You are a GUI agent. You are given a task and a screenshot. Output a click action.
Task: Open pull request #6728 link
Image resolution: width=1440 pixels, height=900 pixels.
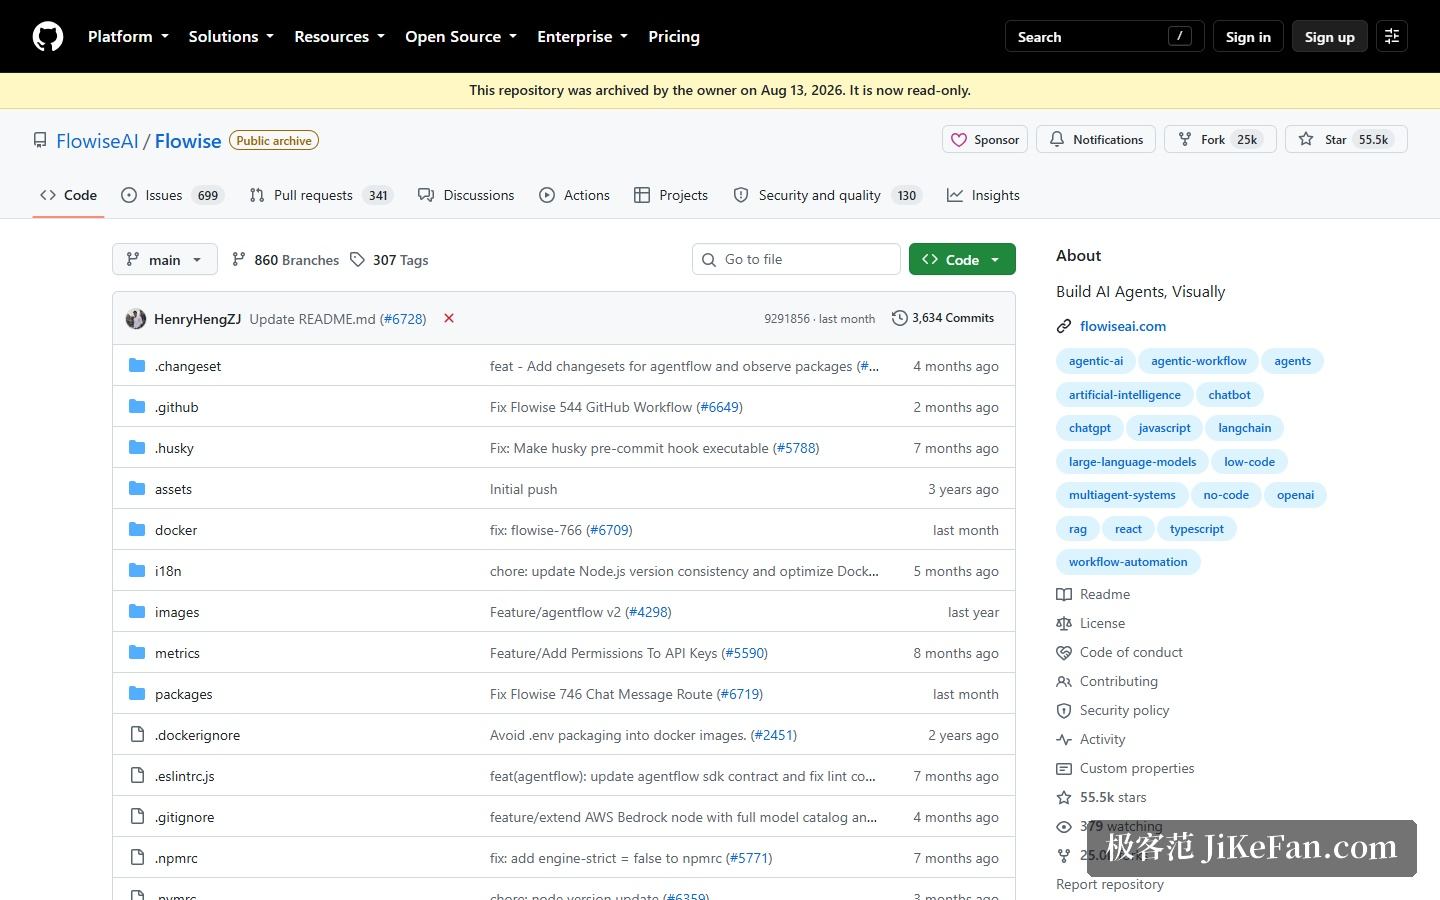pos(403,319)
